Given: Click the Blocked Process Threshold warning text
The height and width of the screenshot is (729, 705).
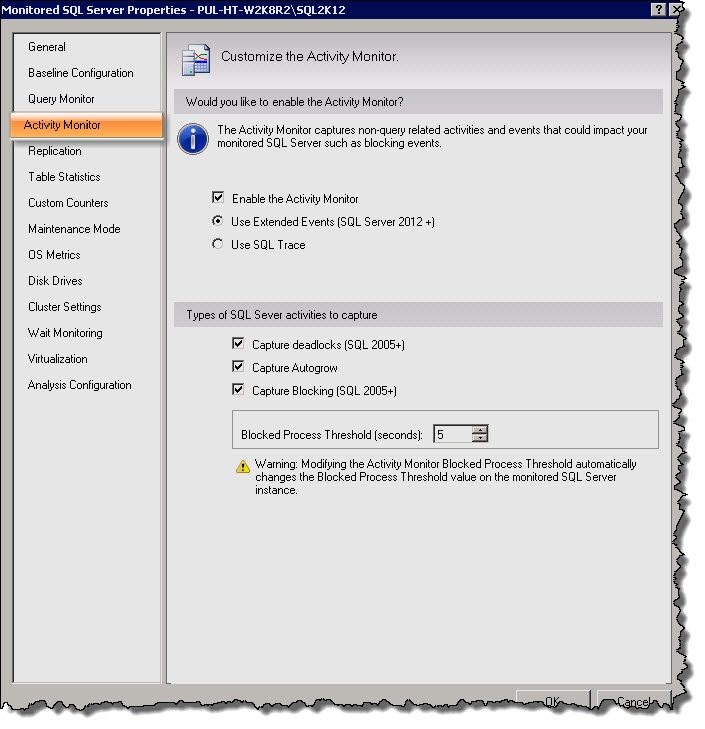Looking at the screenshot, I should tap(446, 477).
